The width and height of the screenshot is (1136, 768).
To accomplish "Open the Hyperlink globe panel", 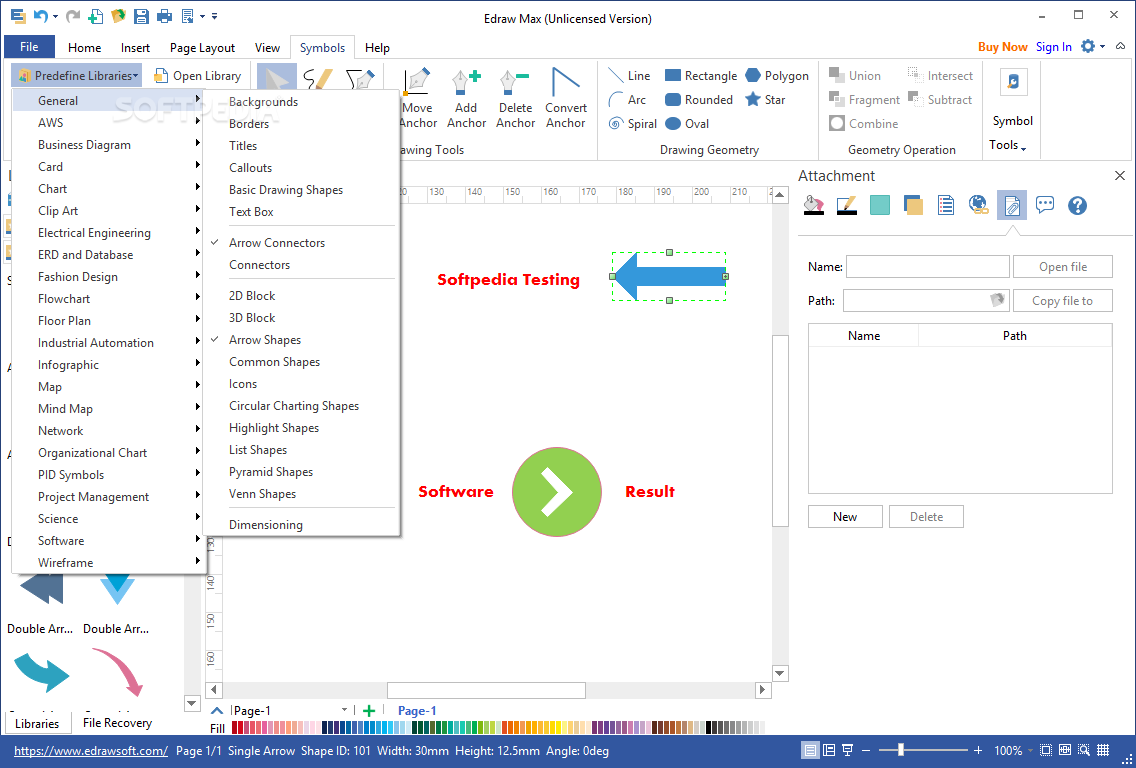I will [978, 206].
